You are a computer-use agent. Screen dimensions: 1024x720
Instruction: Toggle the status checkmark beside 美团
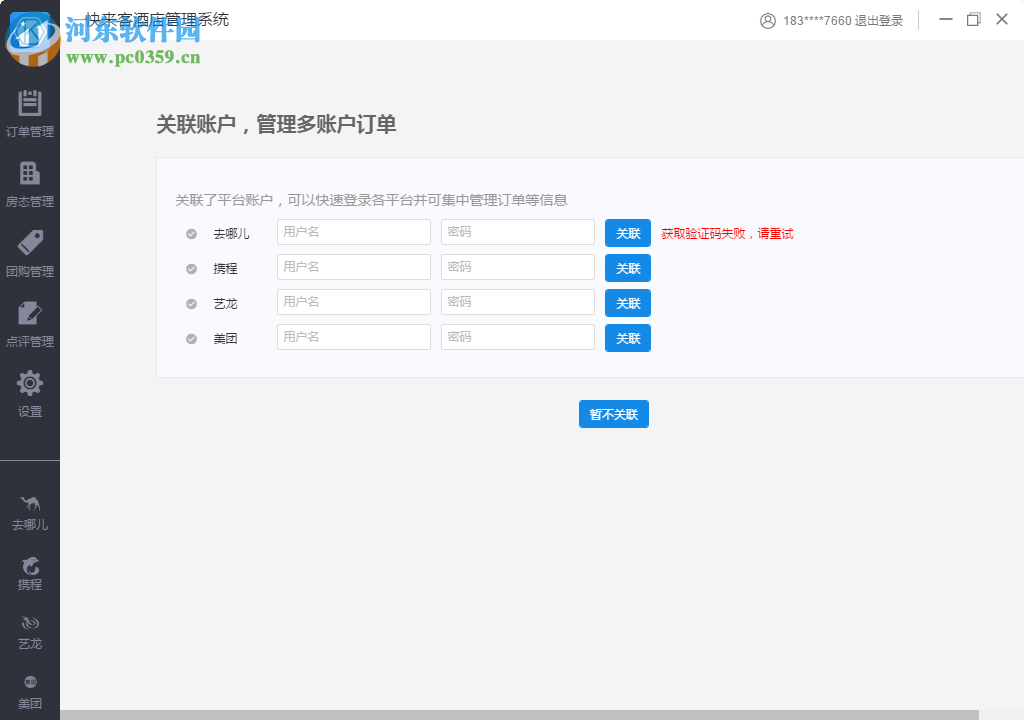click(190, 338)
